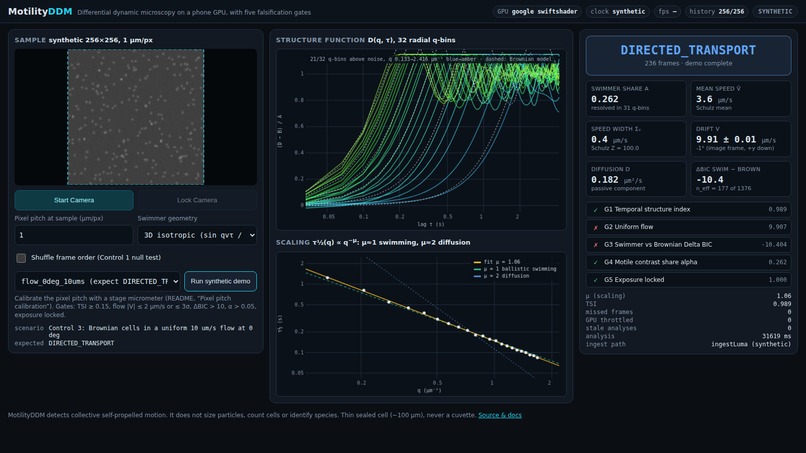Click the 'μ (scaling) 1.06' stat row
The image size is (806, 453).
click(688, 296)
